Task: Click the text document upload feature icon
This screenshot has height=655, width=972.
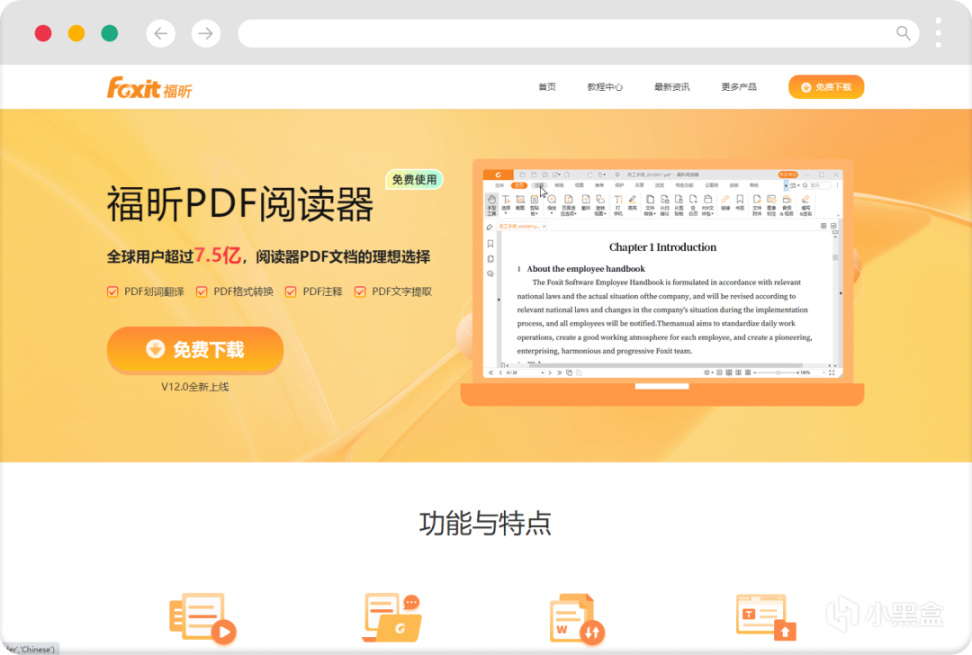Action: (x=766, y=617)
